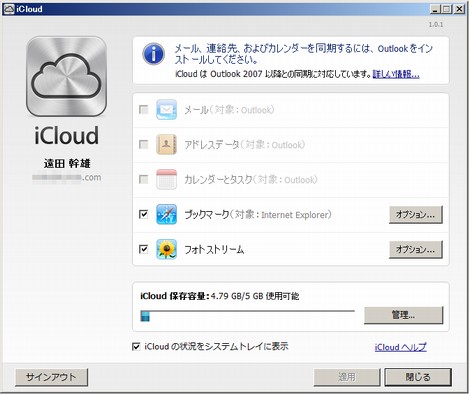Click the version number 1.0.1
Screen dimensions: 470x395
point(436,24)
